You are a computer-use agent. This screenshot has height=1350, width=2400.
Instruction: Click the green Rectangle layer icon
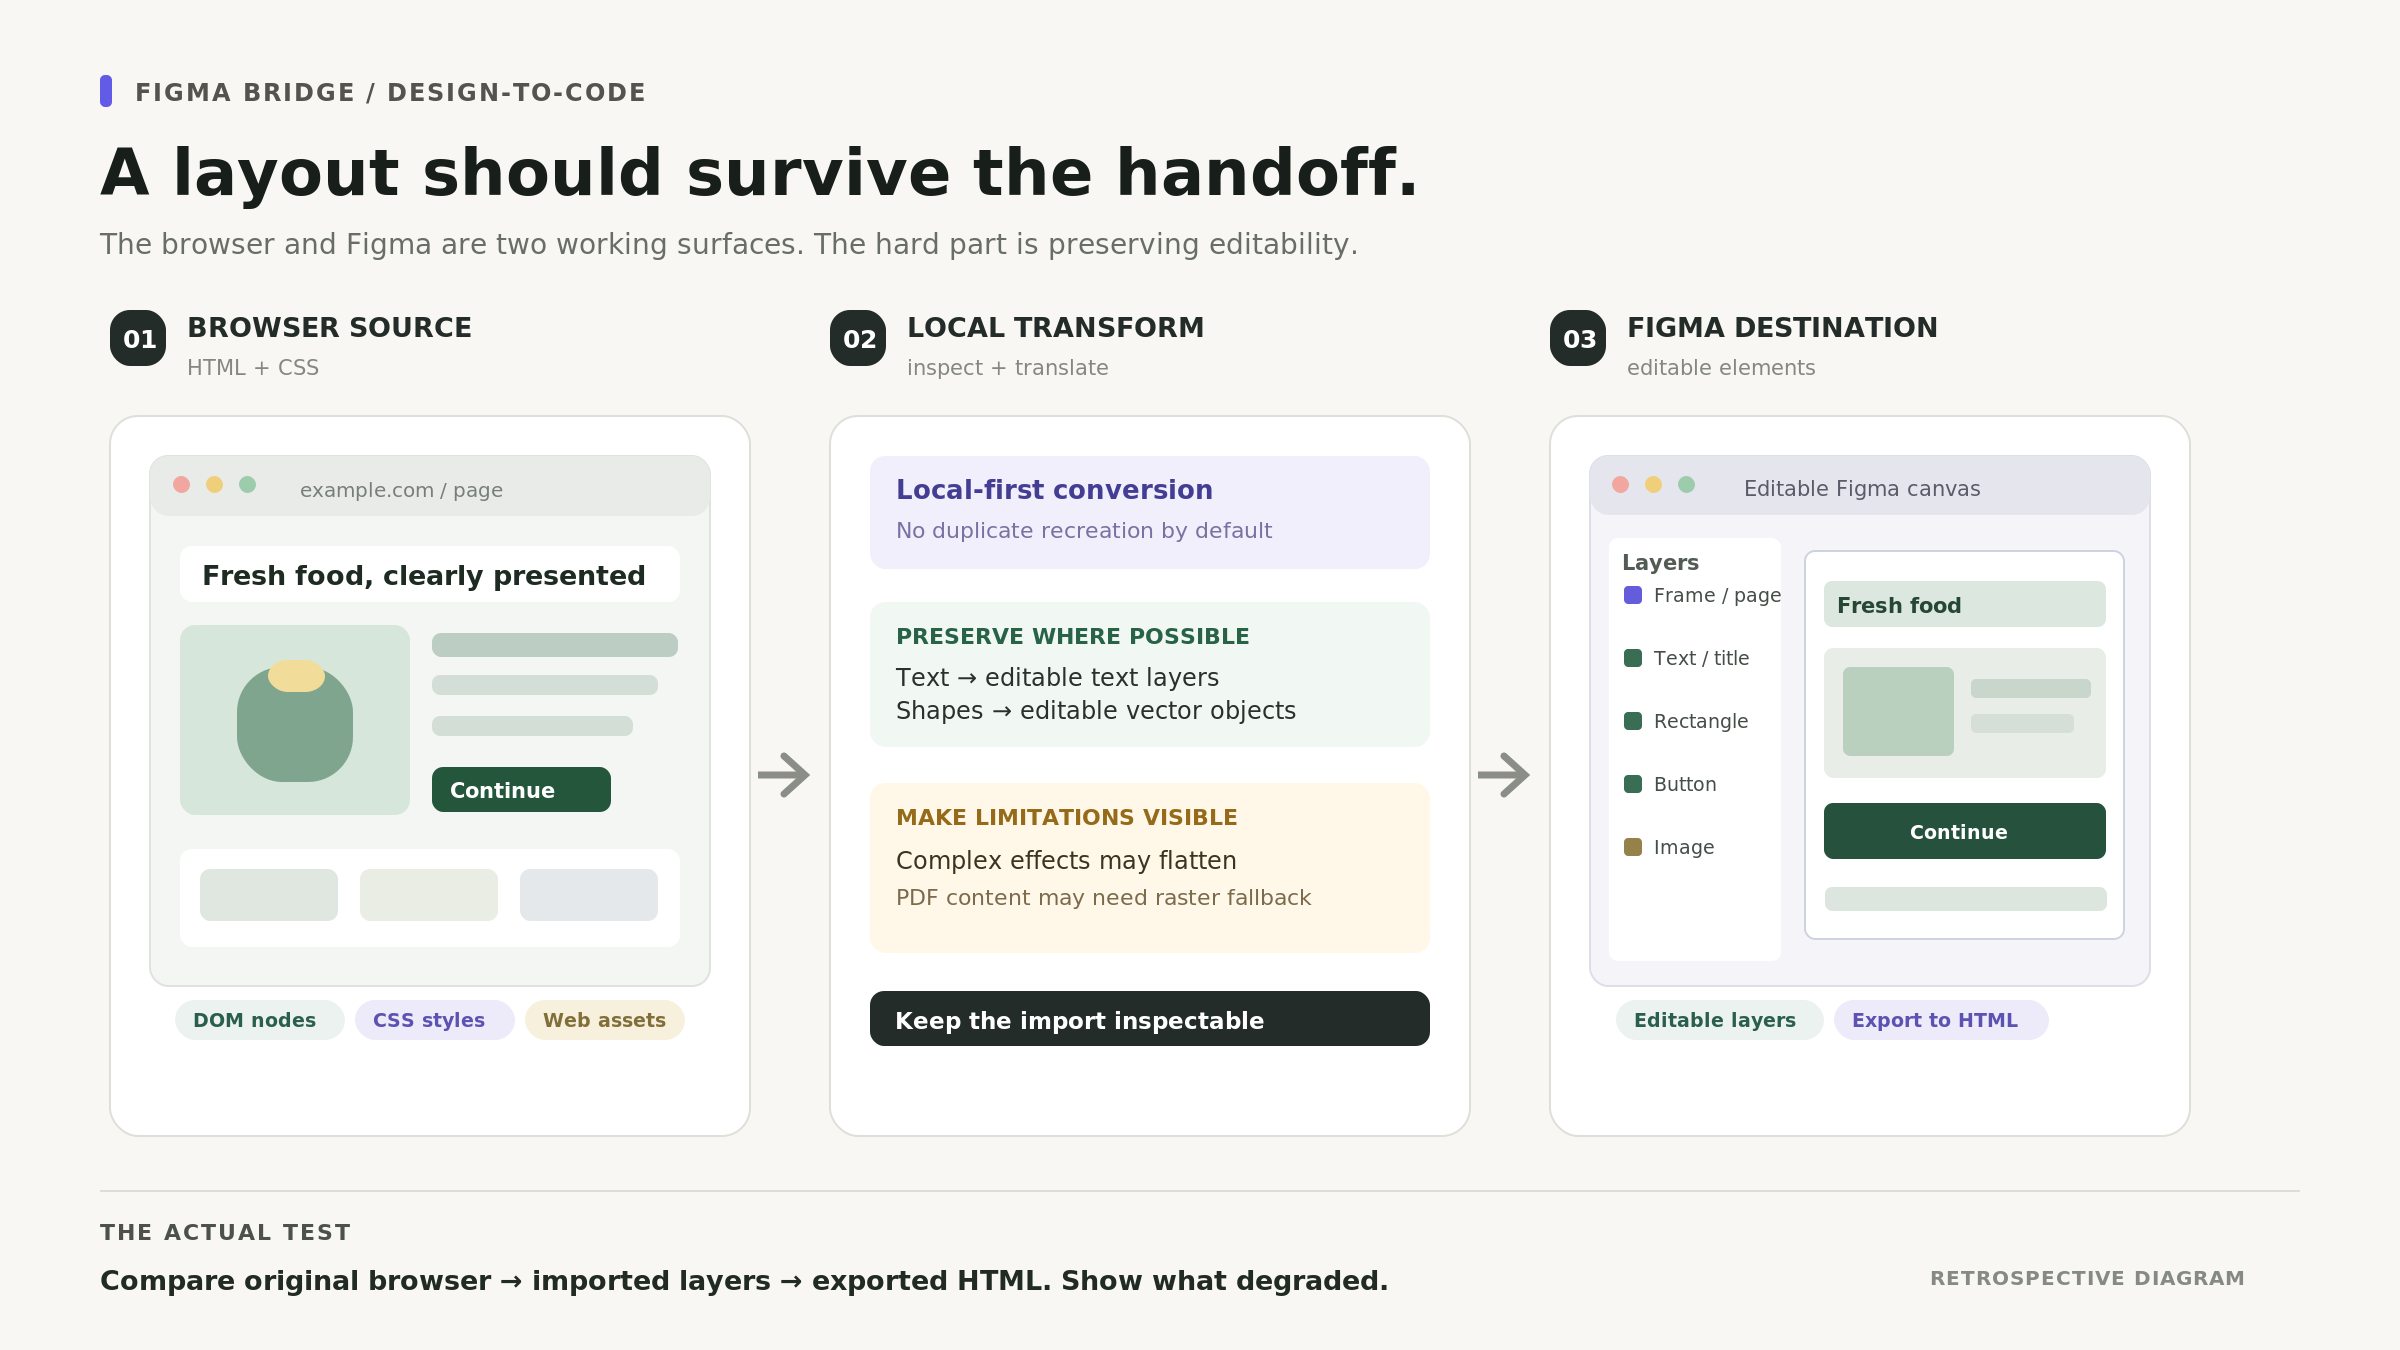pyautogui.click(x=1633, y=721)
